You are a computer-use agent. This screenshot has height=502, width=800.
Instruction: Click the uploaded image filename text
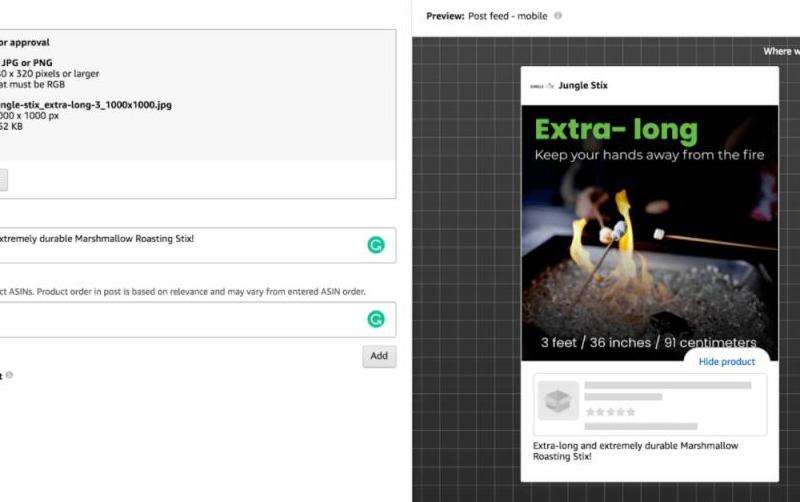pos(86,105)
